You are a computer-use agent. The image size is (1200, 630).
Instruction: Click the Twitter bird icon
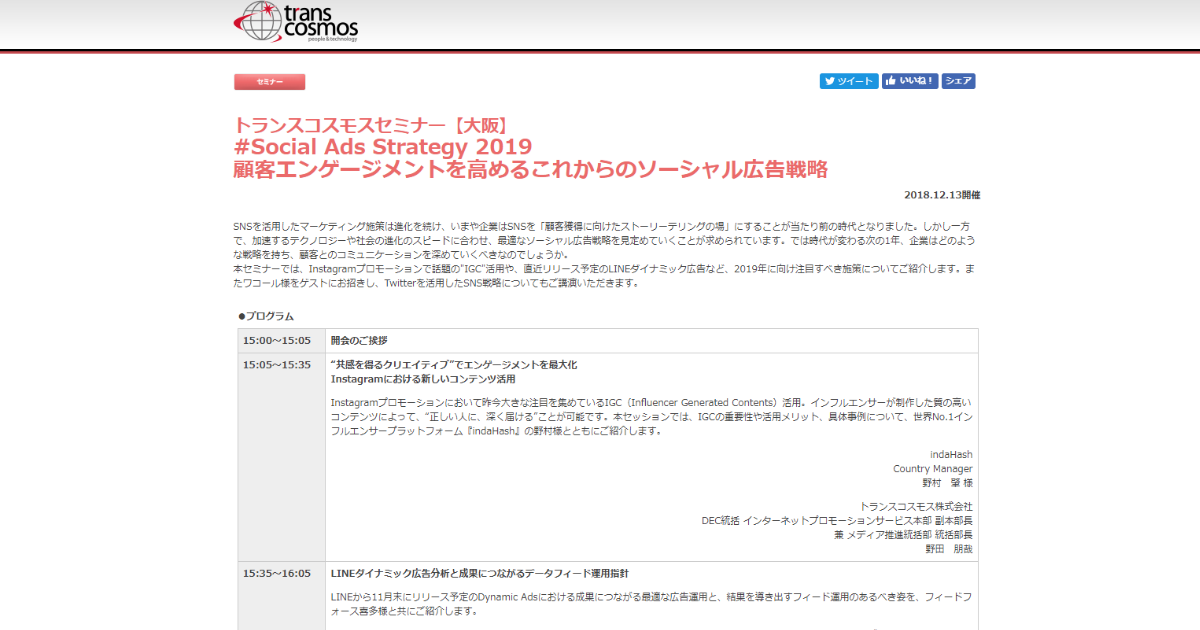tap(830, 82)
